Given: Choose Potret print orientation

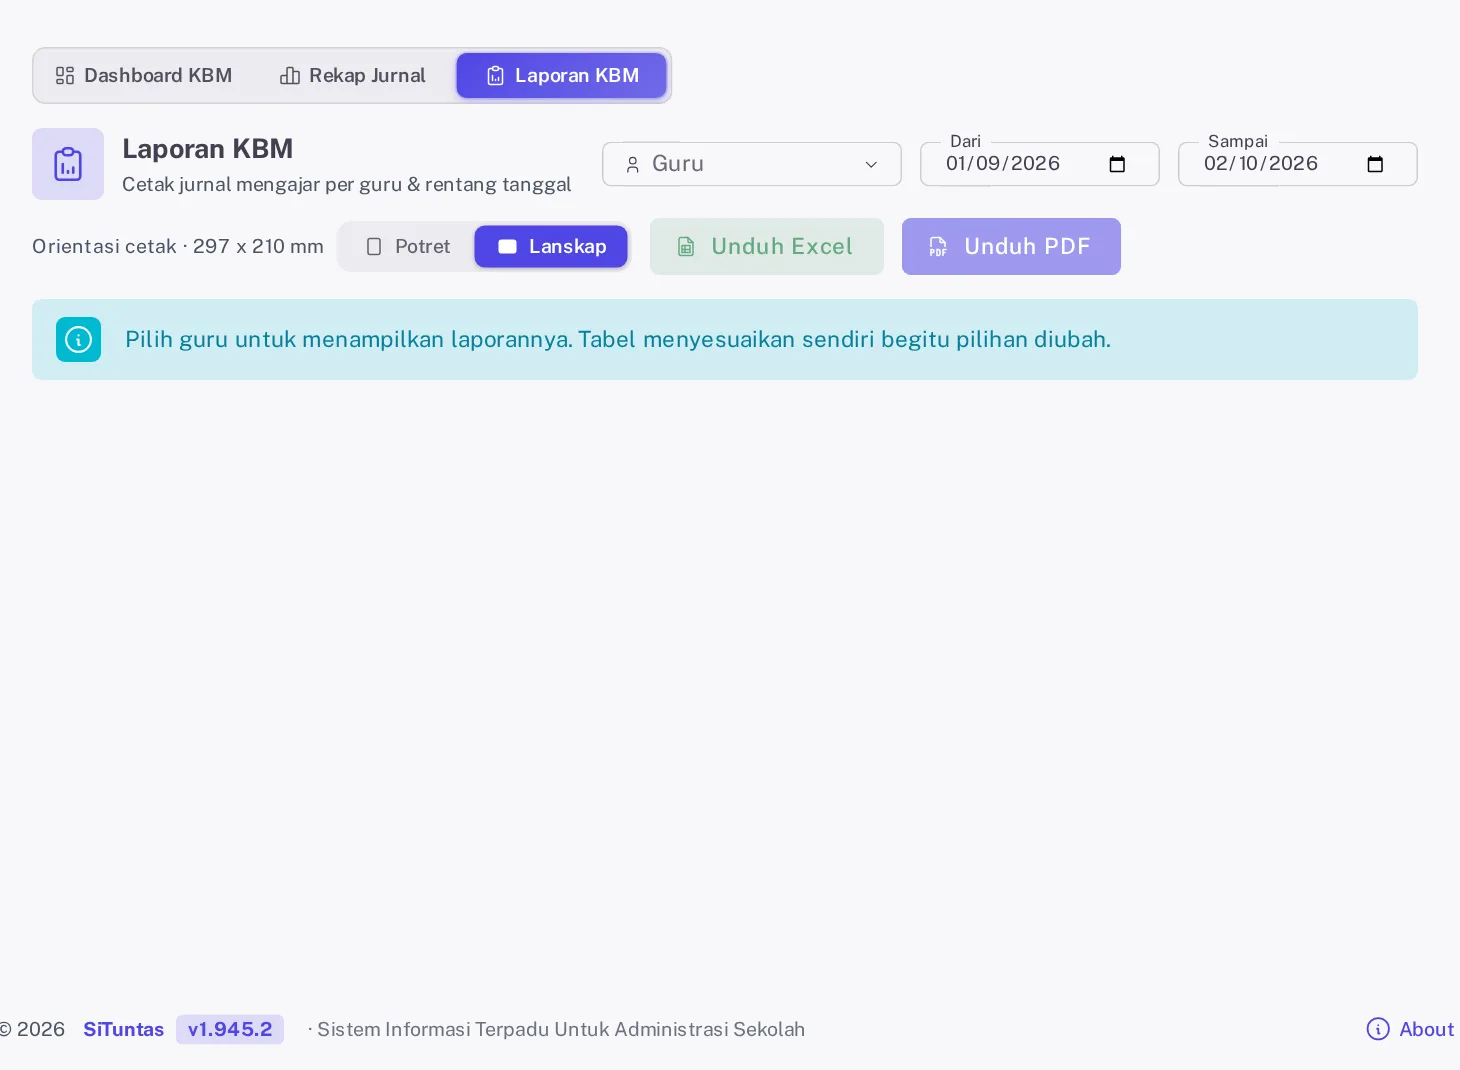Looking at the screenshot, I should point(408,247).
